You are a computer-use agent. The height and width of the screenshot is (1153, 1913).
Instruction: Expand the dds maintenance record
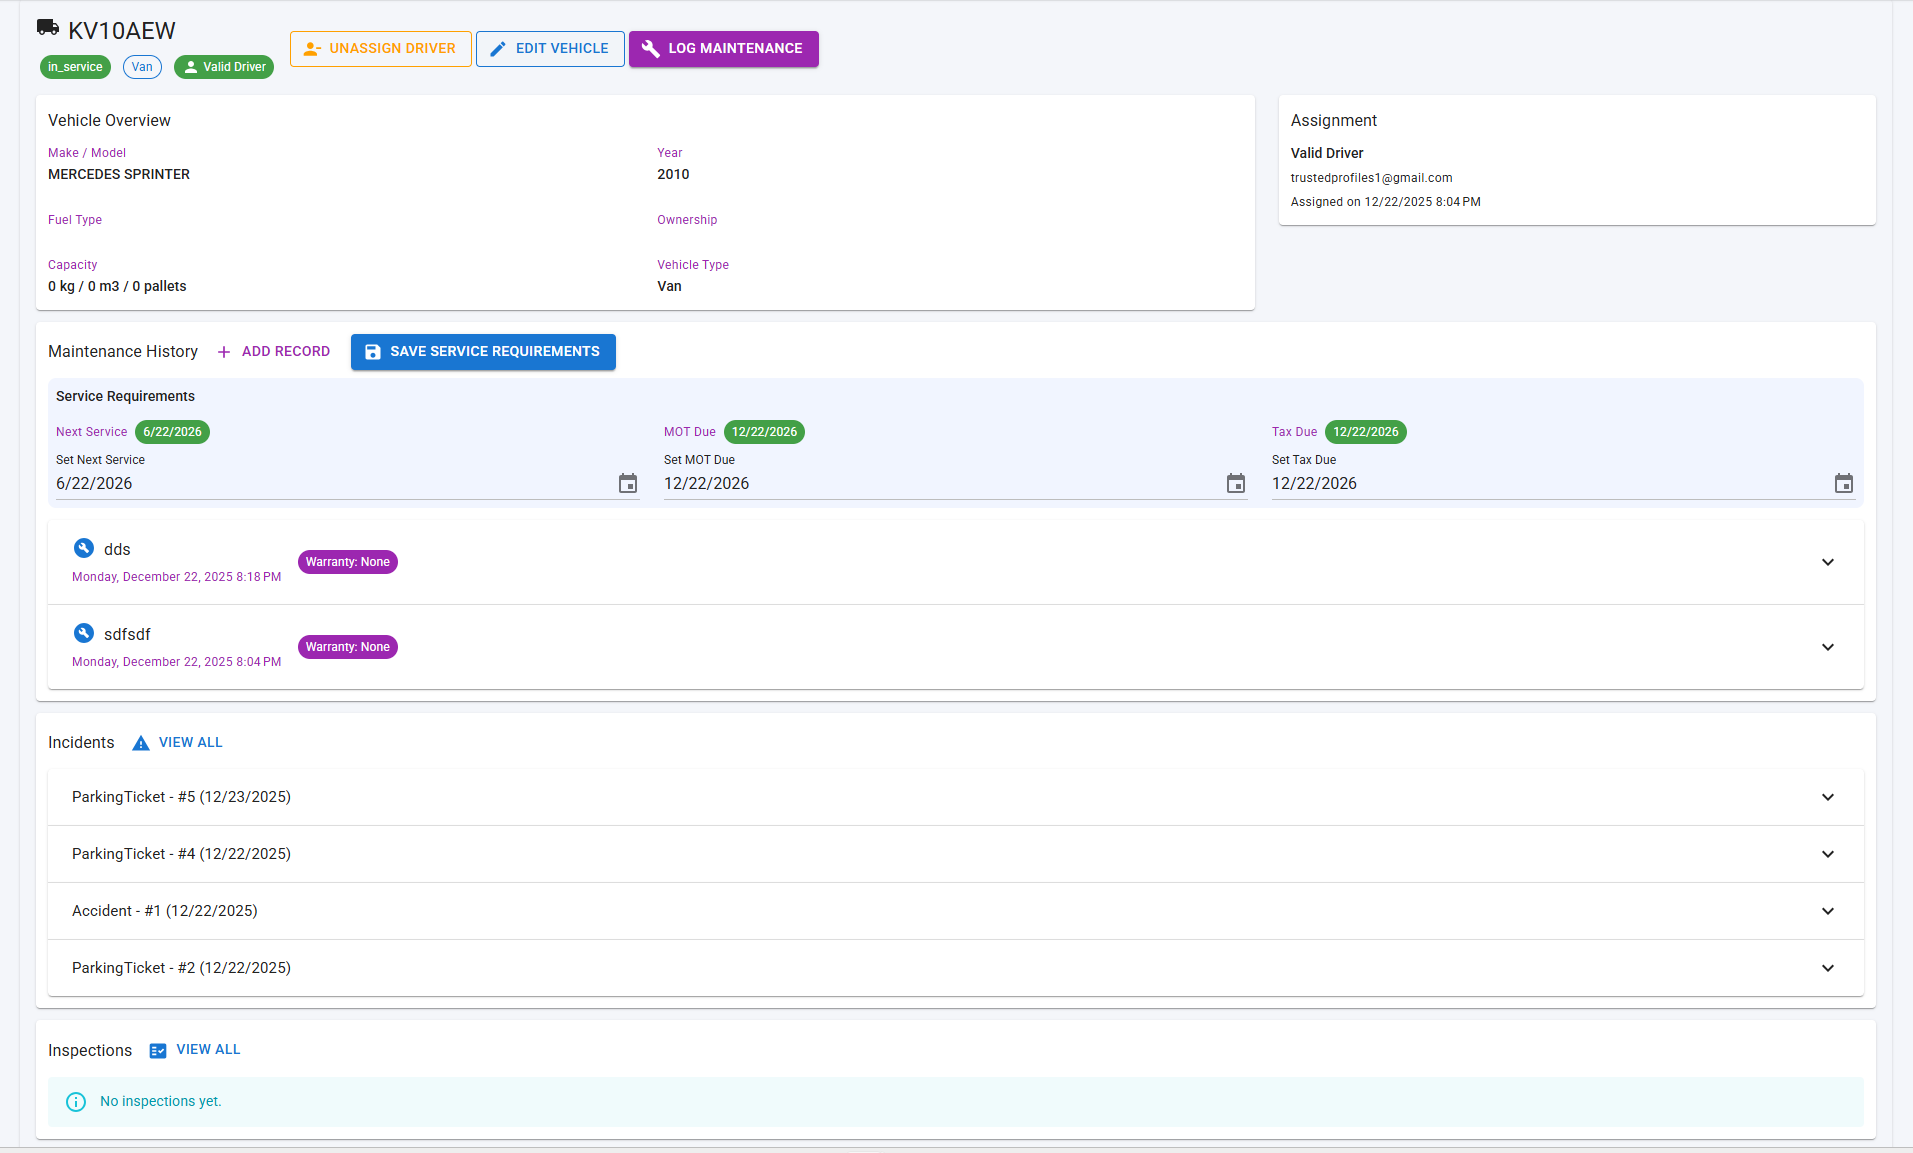pos(1827,562)
